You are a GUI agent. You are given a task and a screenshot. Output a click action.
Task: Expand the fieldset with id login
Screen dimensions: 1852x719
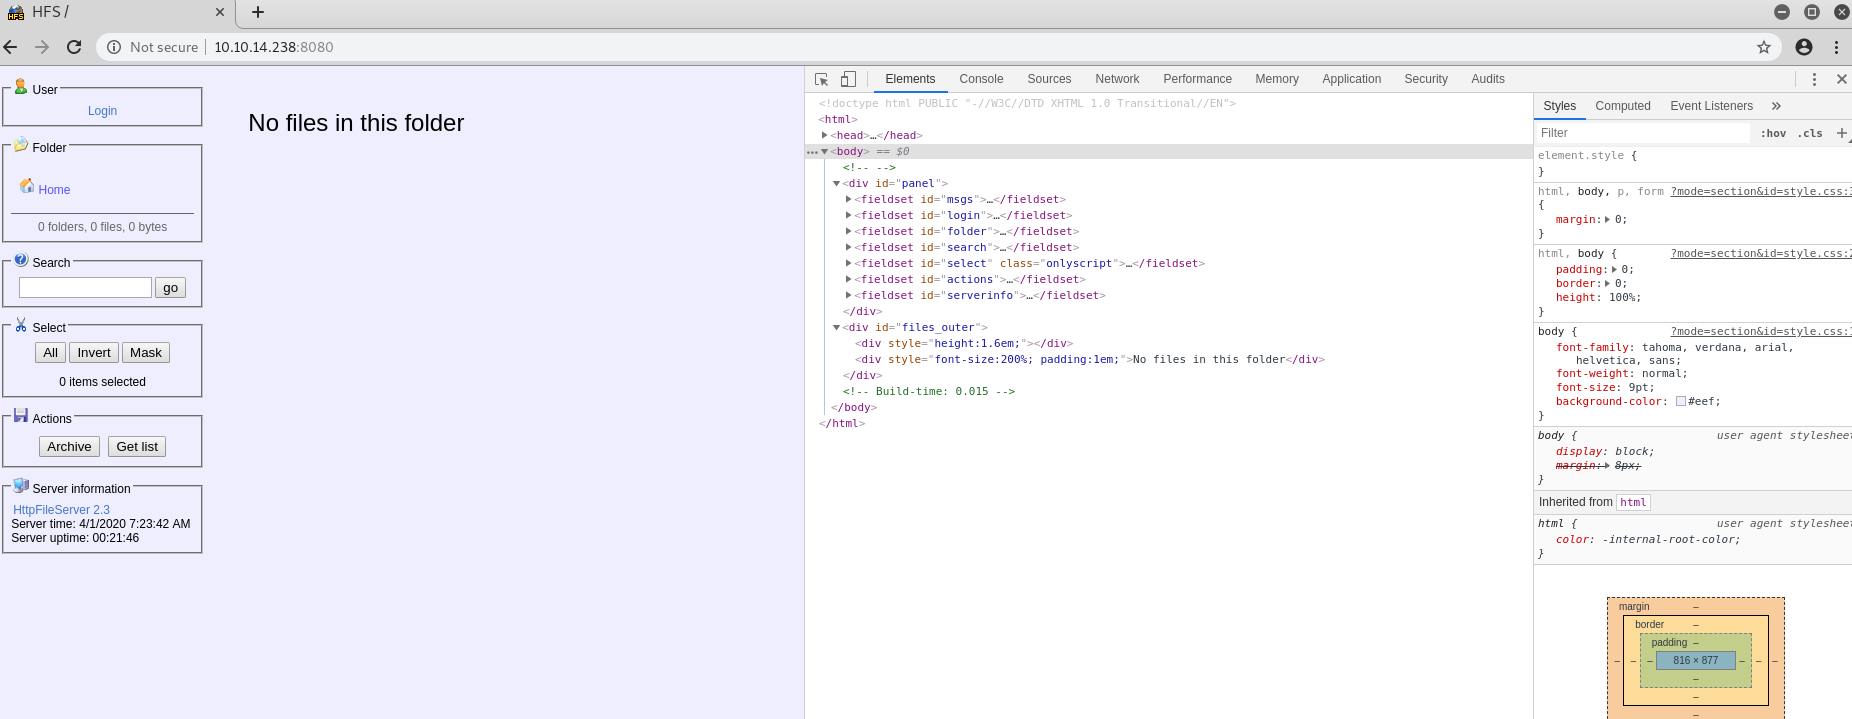point(849,215)
